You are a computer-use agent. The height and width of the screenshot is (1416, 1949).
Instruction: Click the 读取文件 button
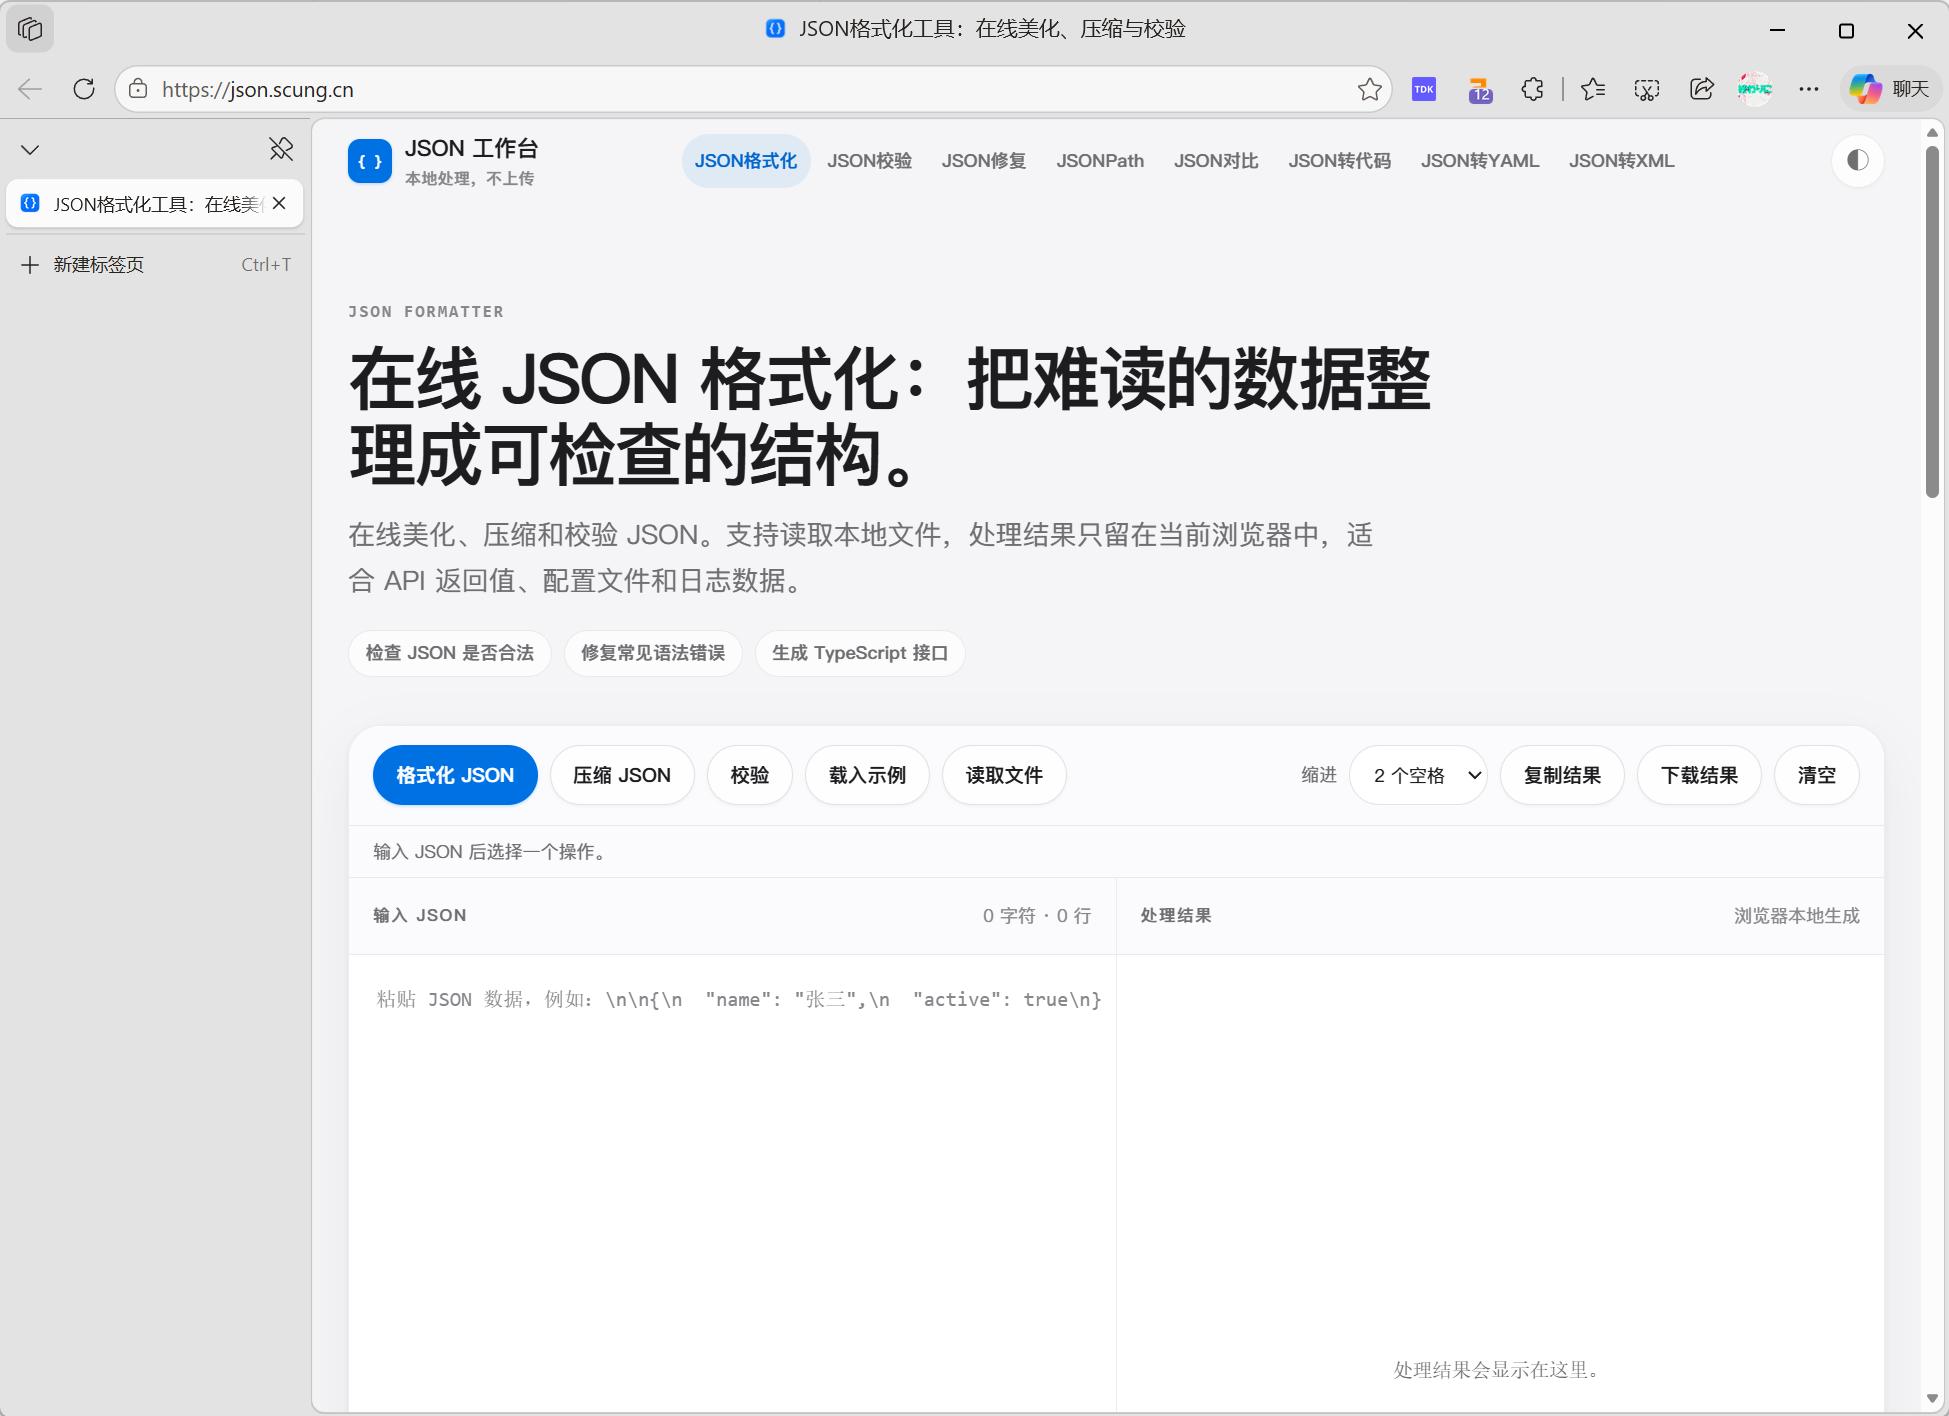(1004, 775)
